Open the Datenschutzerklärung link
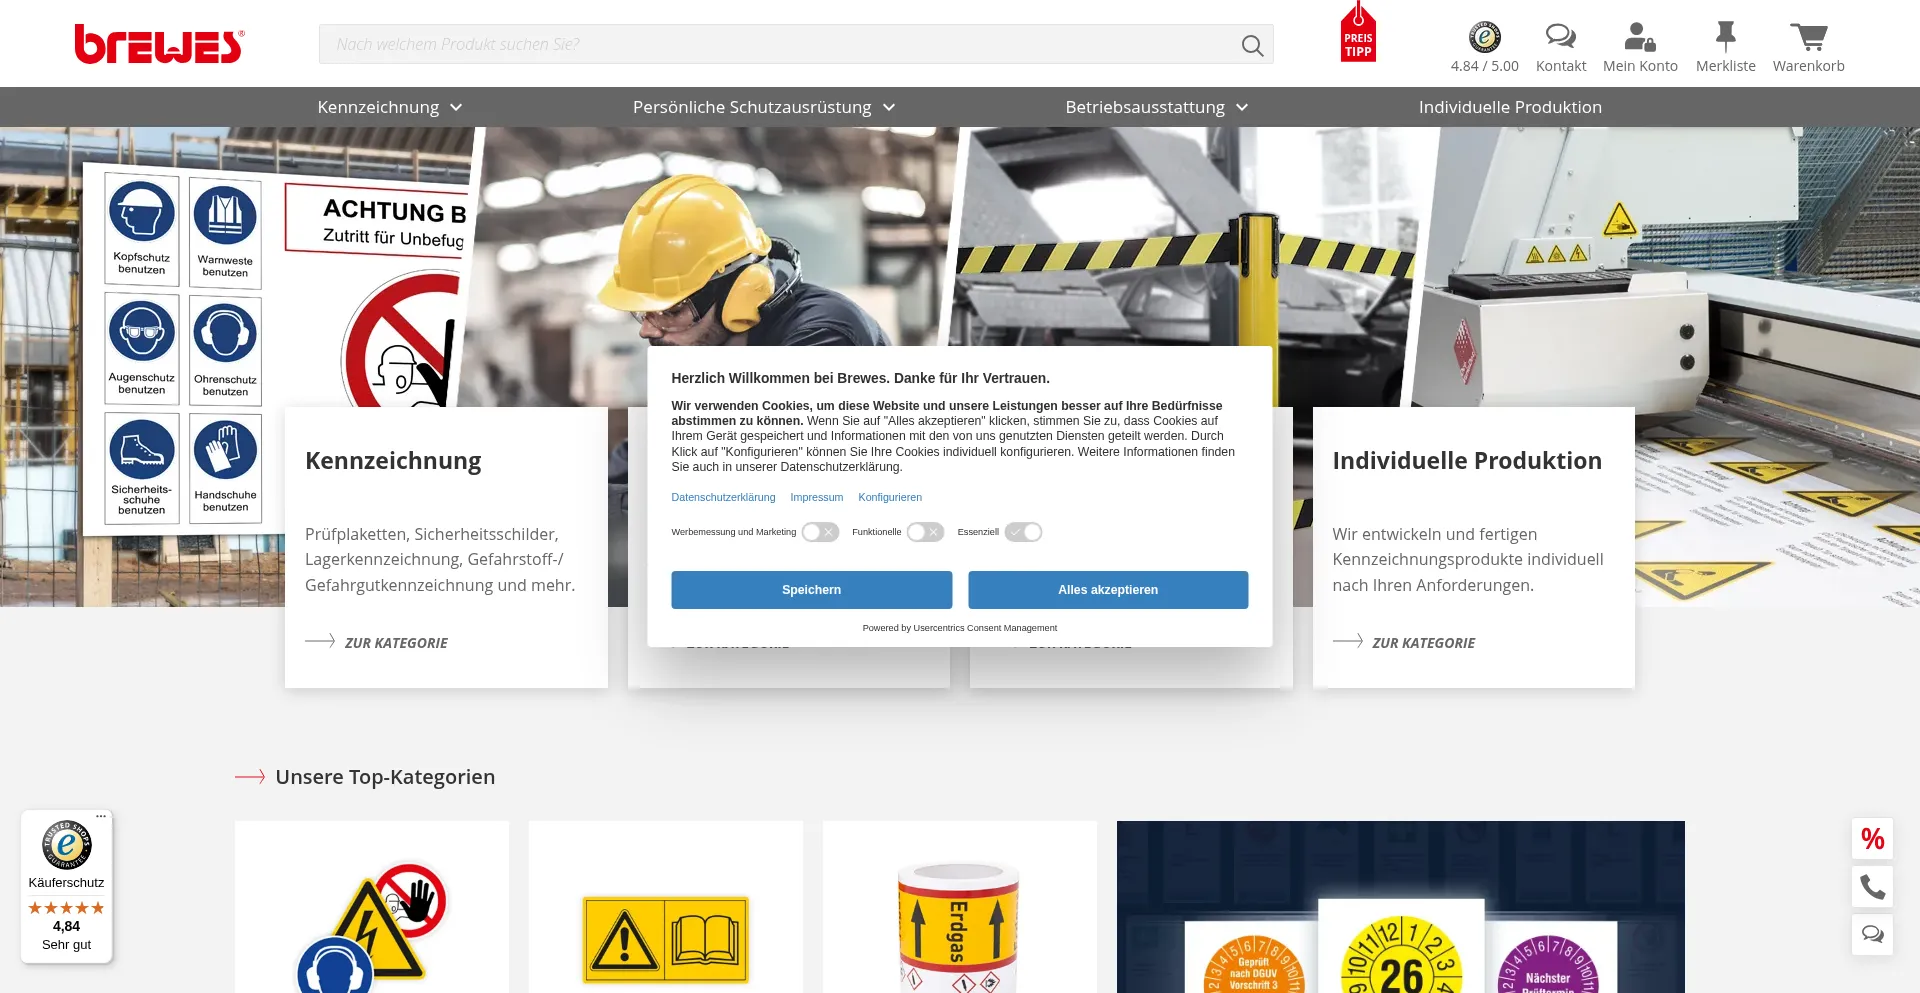The width and height of the screenshot is (1920, 993). coord(723,497)
